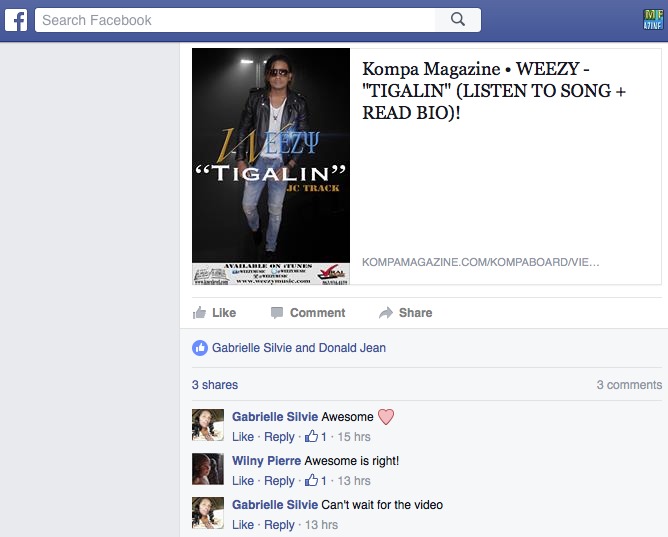The height and width of the screenshot is (537, 668).
Task: Open the 15 hrs timestamp
Action: (354, 437)
